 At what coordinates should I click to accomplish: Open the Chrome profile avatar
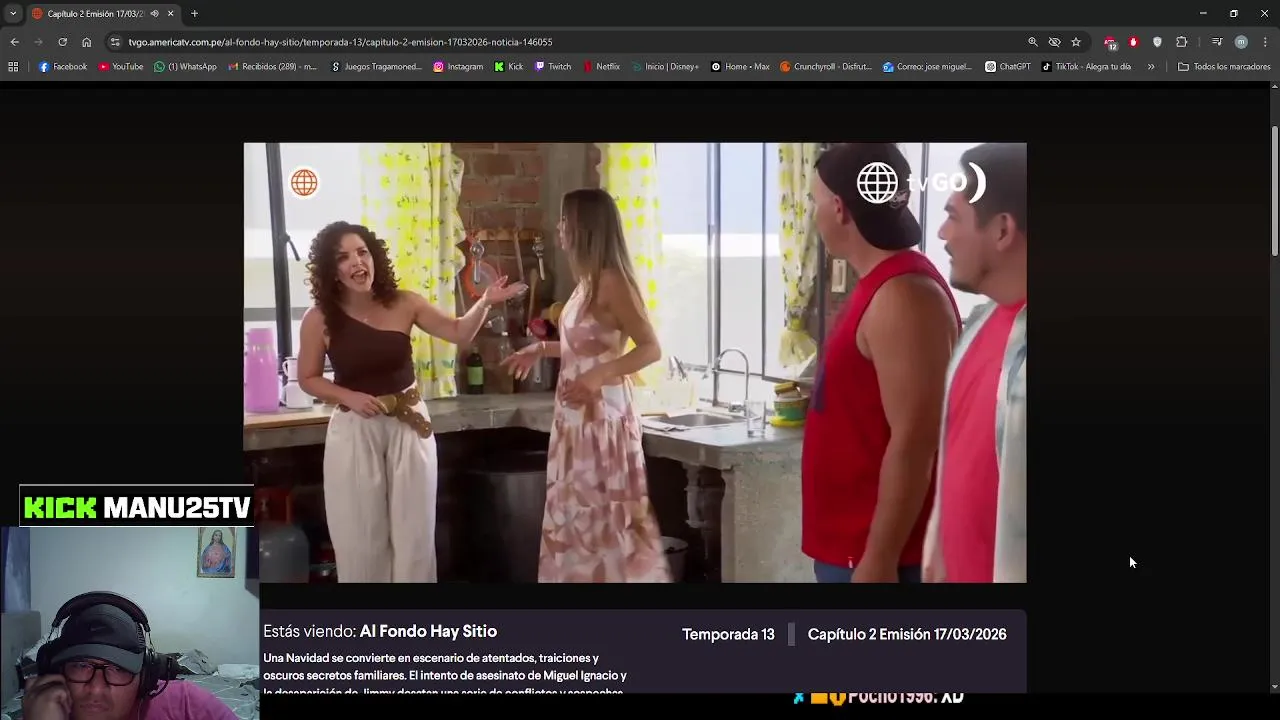1241,42
